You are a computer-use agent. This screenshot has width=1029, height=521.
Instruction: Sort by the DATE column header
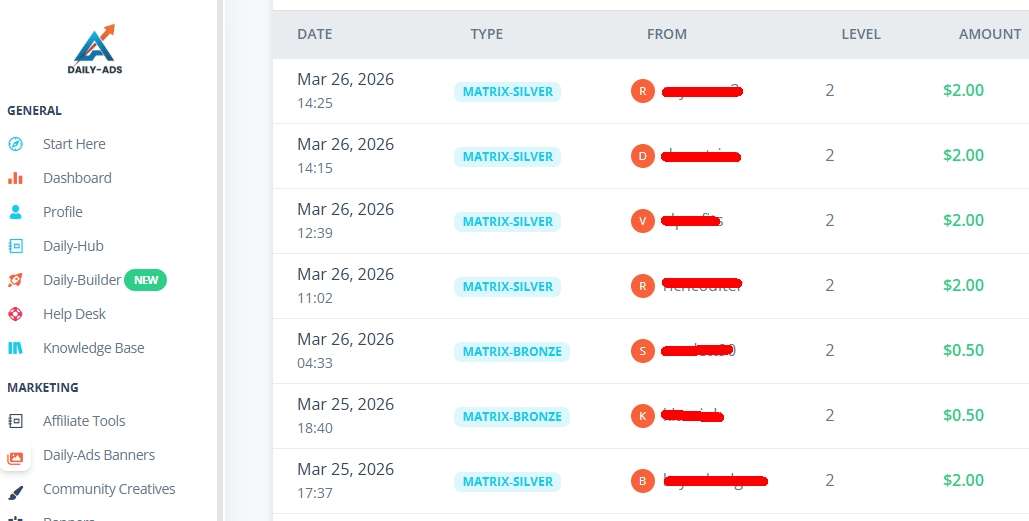pos(314,34)
